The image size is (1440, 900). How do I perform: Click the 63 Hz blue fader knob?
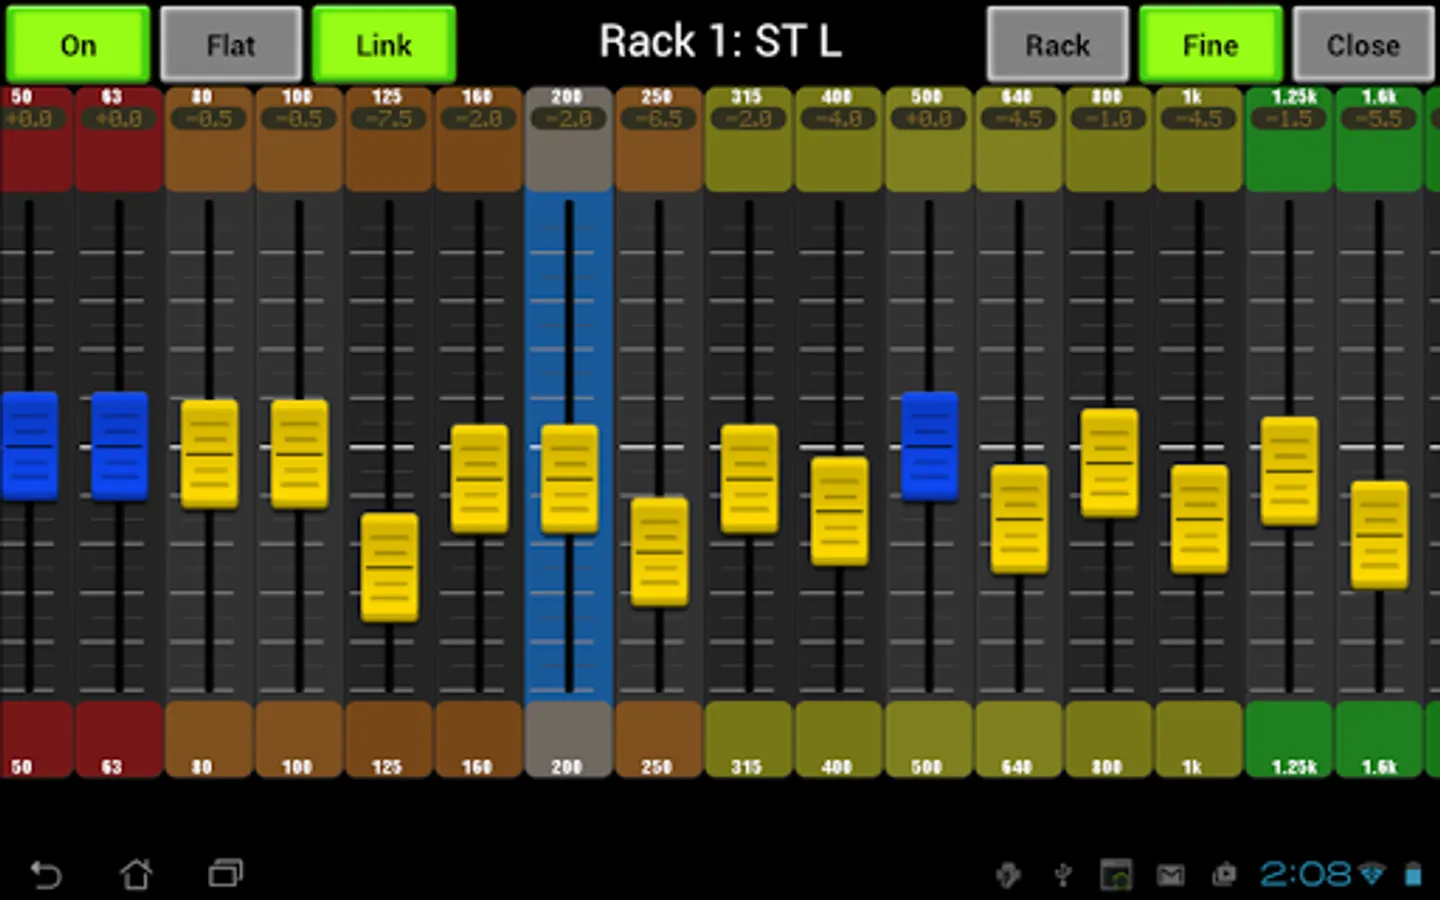(x=120, y=446)
